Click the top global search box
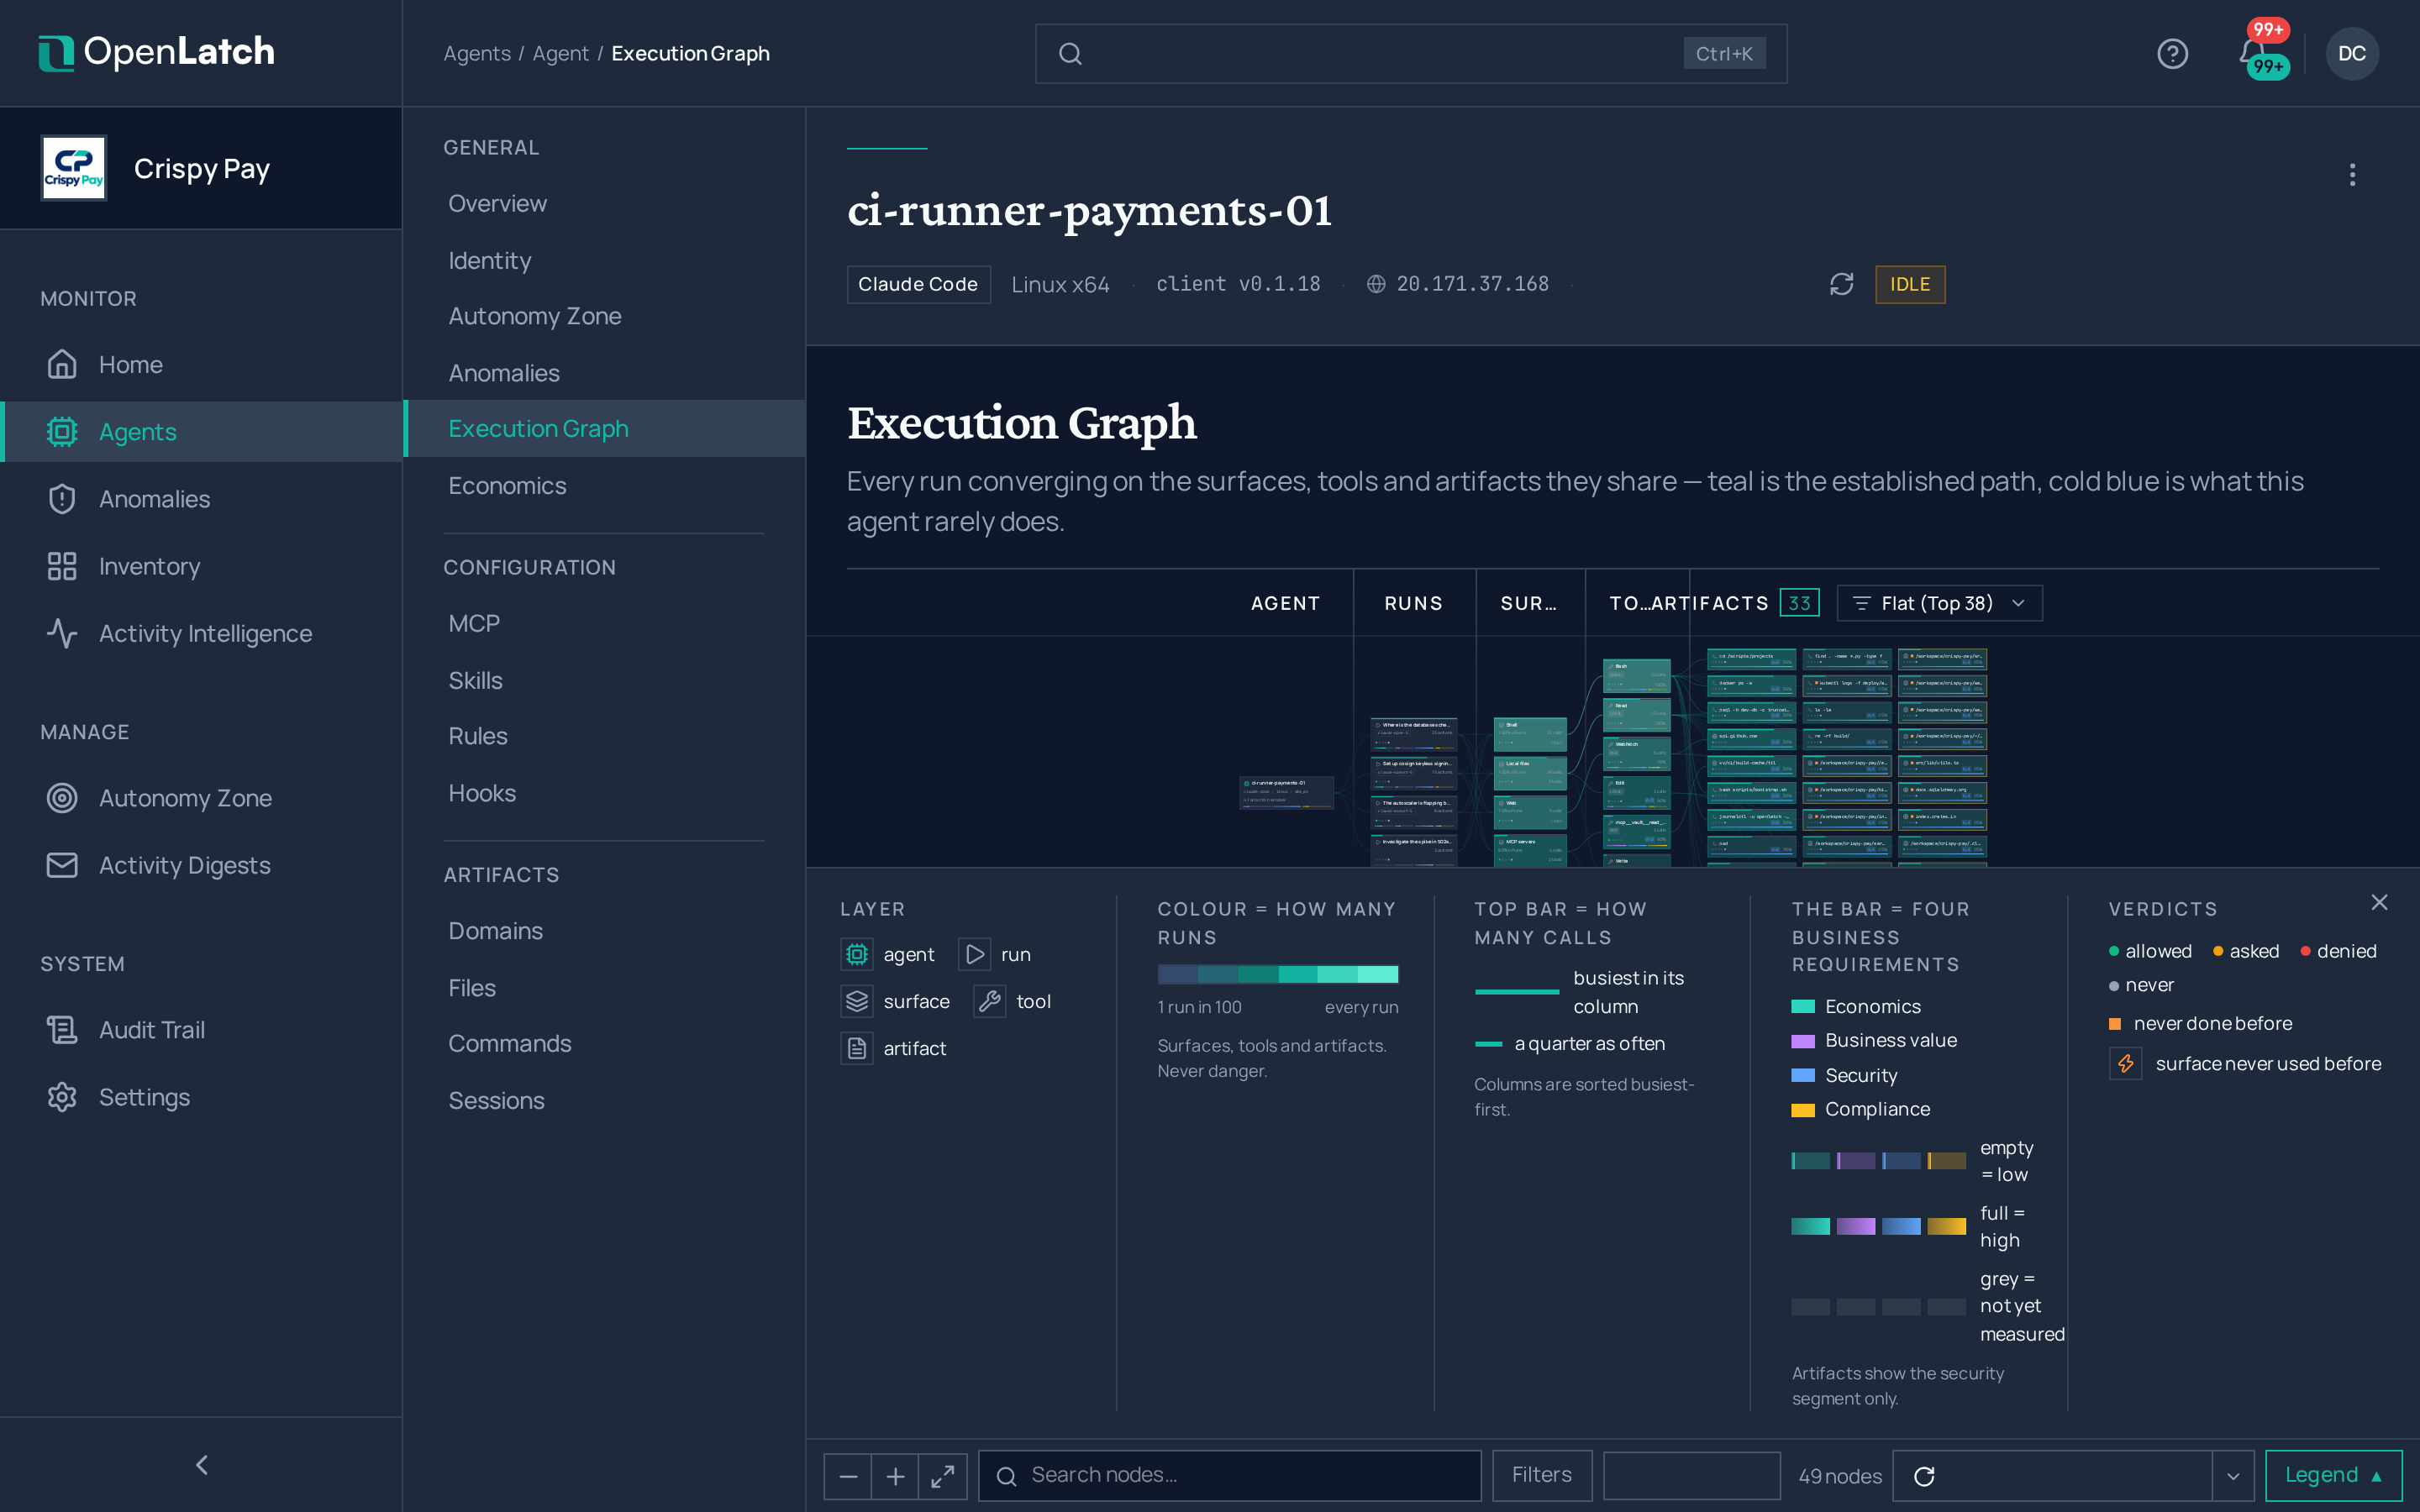 [1411, 53]
